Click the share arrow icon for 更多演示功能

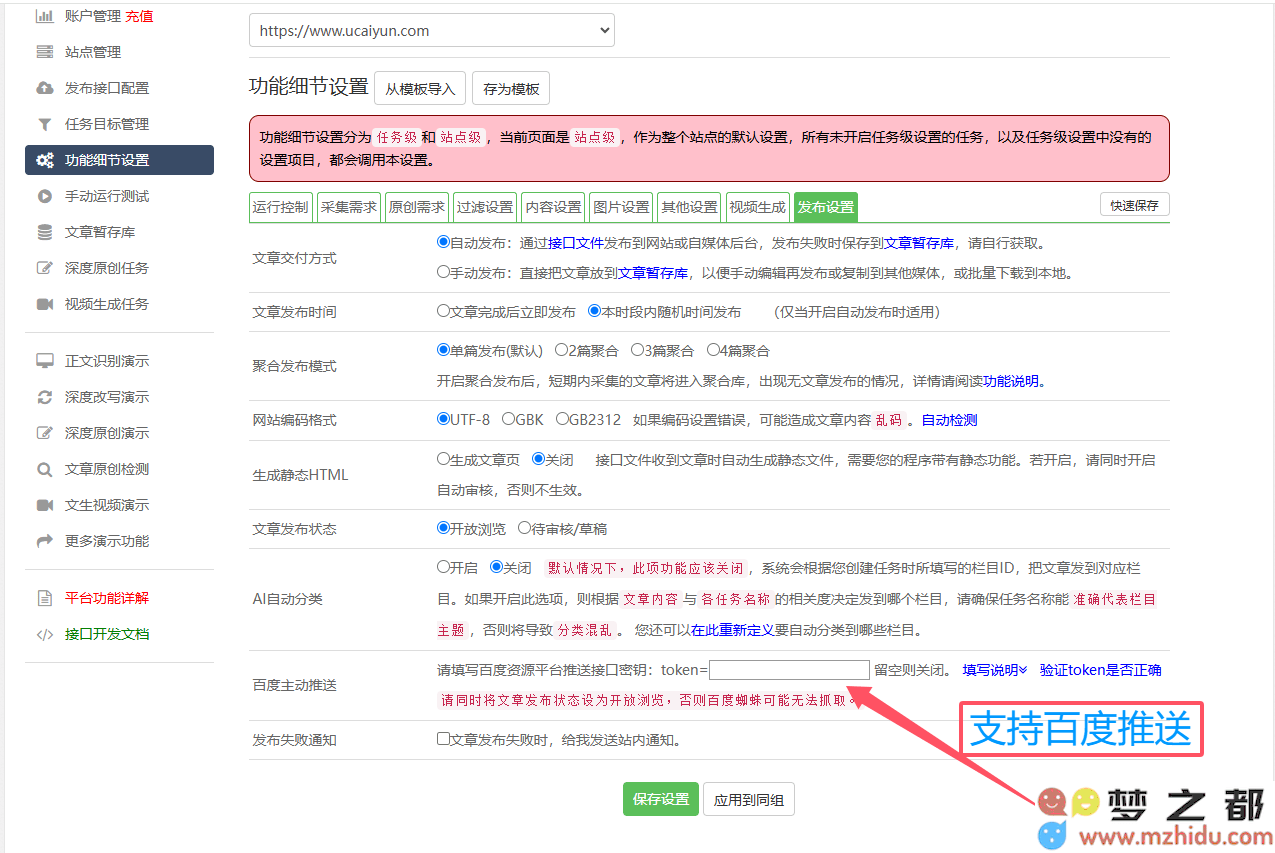pyautogui.click(x=45, y=541)
